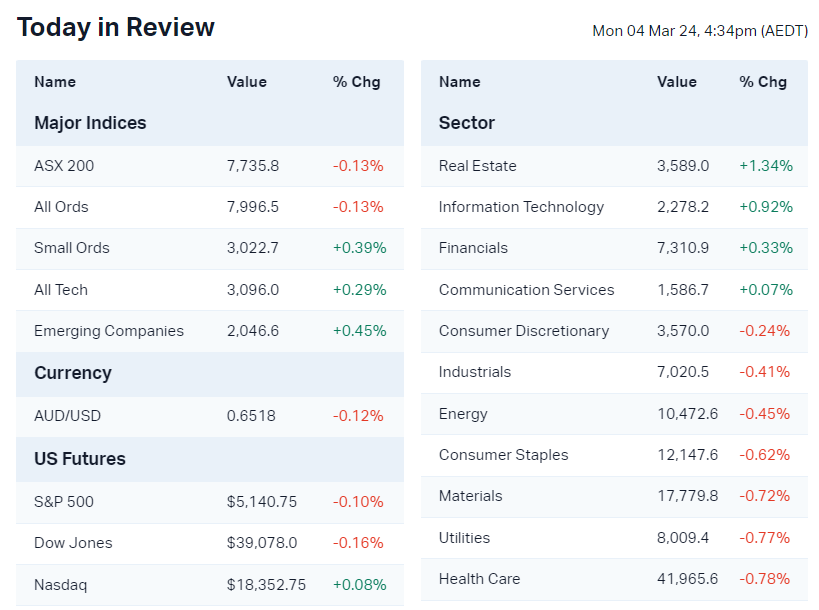Select Dow Jones futures

click(x=73, y=543)
